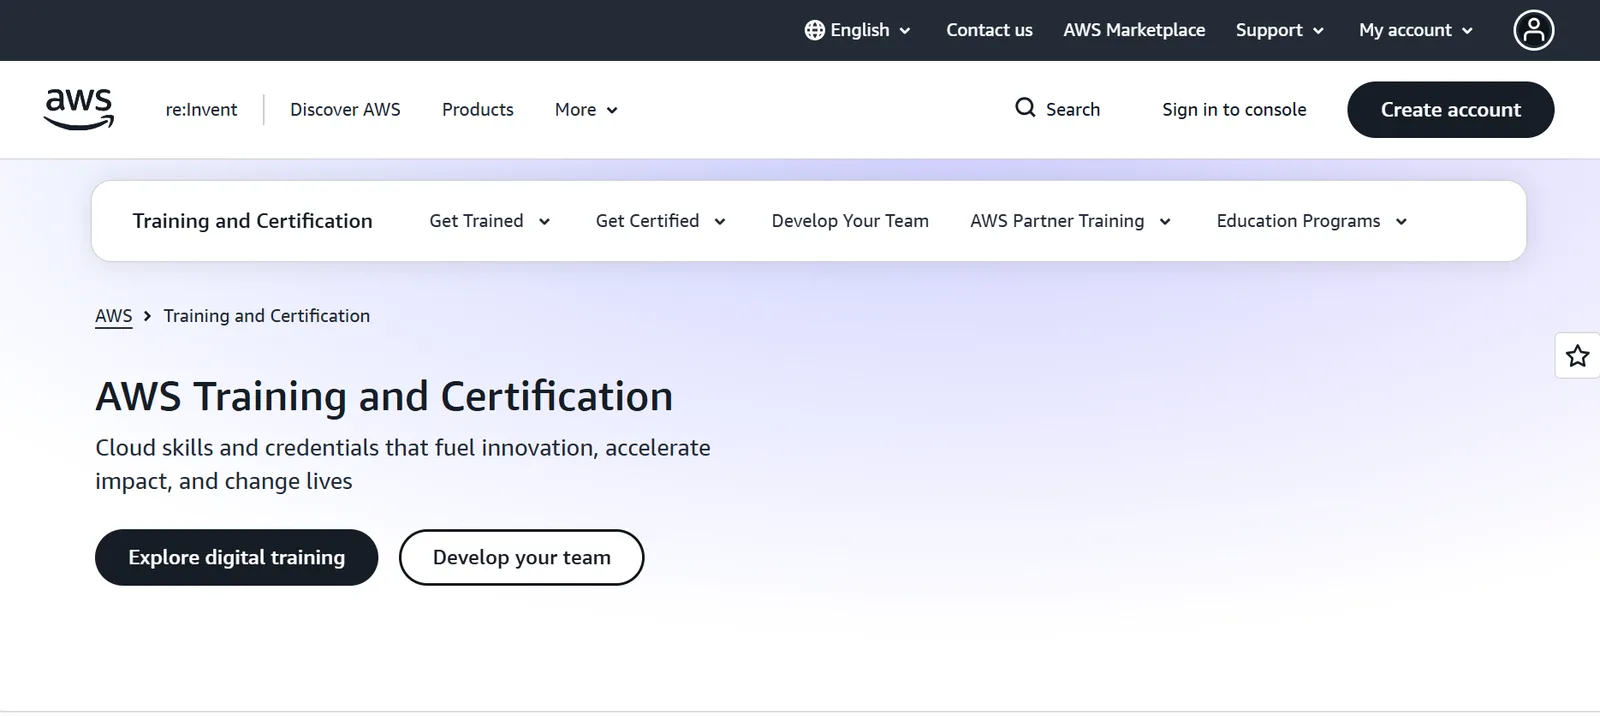
Task: Open the Products menu item
Action: point(478,110)
